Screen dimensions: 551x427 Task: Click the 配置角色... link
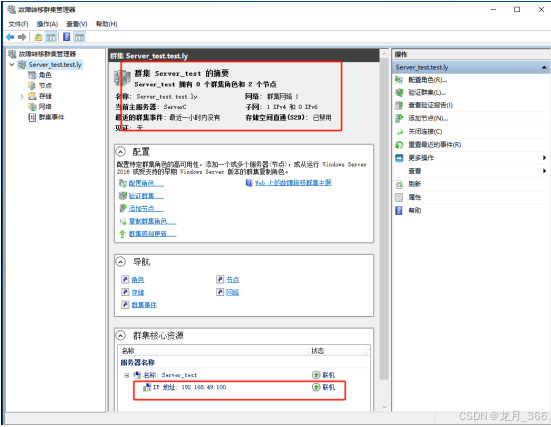[146, 183]
